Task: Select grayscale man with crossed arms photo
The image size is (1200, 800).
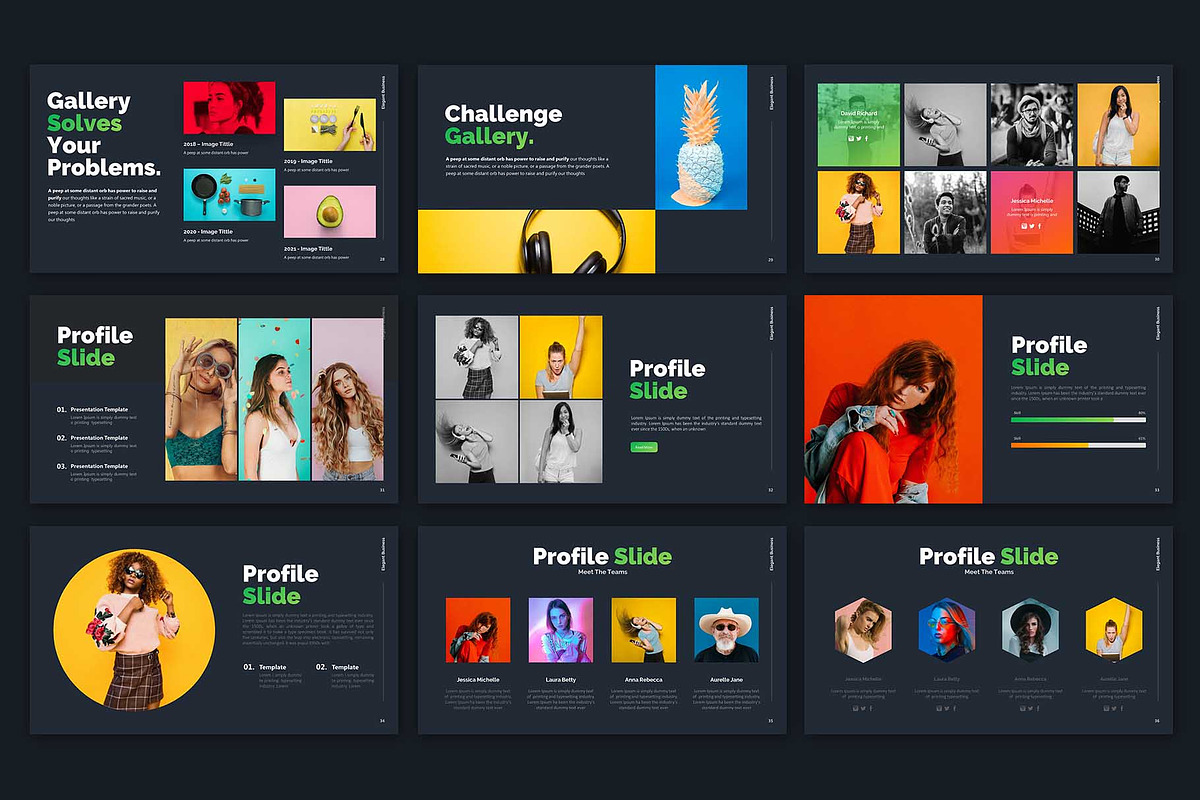Action: (x=945, y=212)
